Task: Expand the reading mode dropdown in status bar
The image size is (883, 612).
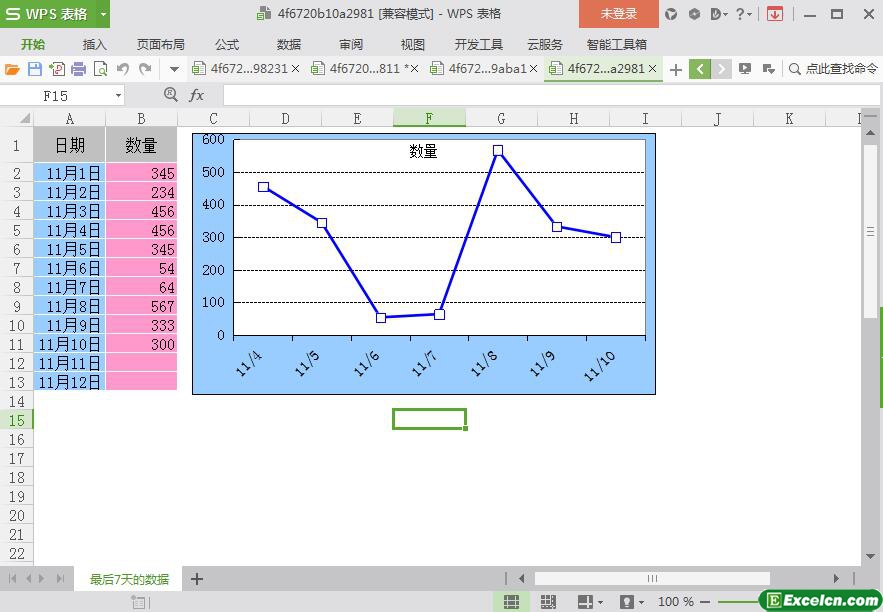Action: pyautogui.click(x=600, y=602)
